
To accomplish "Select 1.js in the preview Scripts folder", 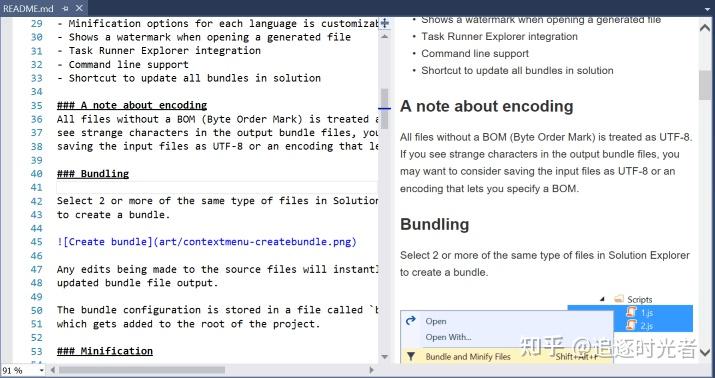I will click(x=647, y=313).
